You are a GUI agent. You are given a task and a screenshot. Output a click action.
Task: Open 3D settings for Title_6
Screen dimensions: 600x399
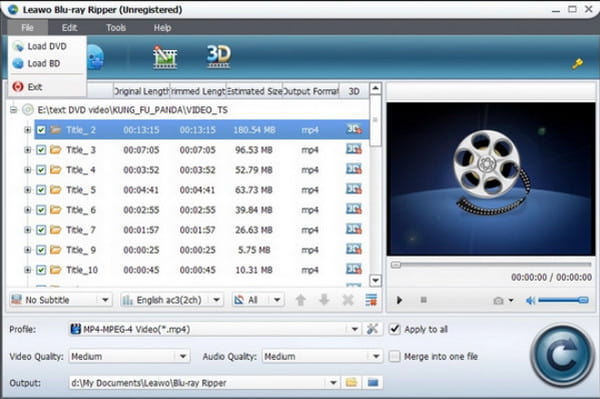(354, 209)
